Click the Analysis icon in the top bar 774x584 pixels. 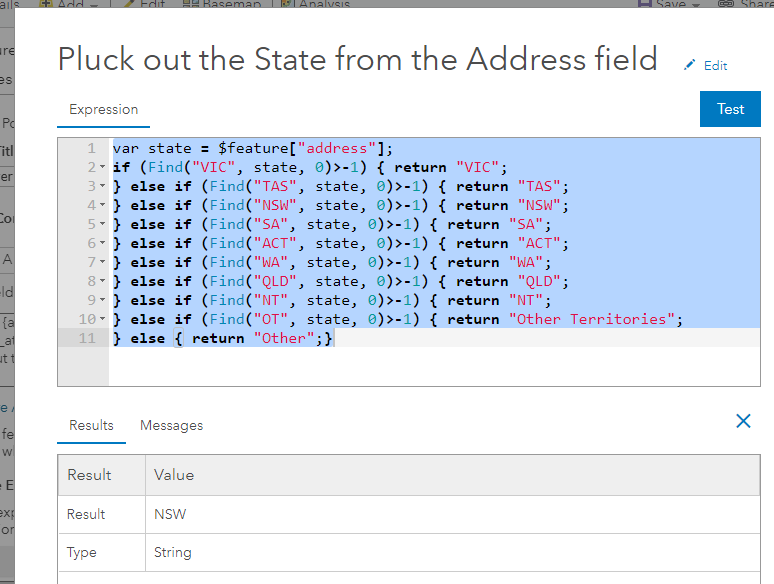point(285,4)
